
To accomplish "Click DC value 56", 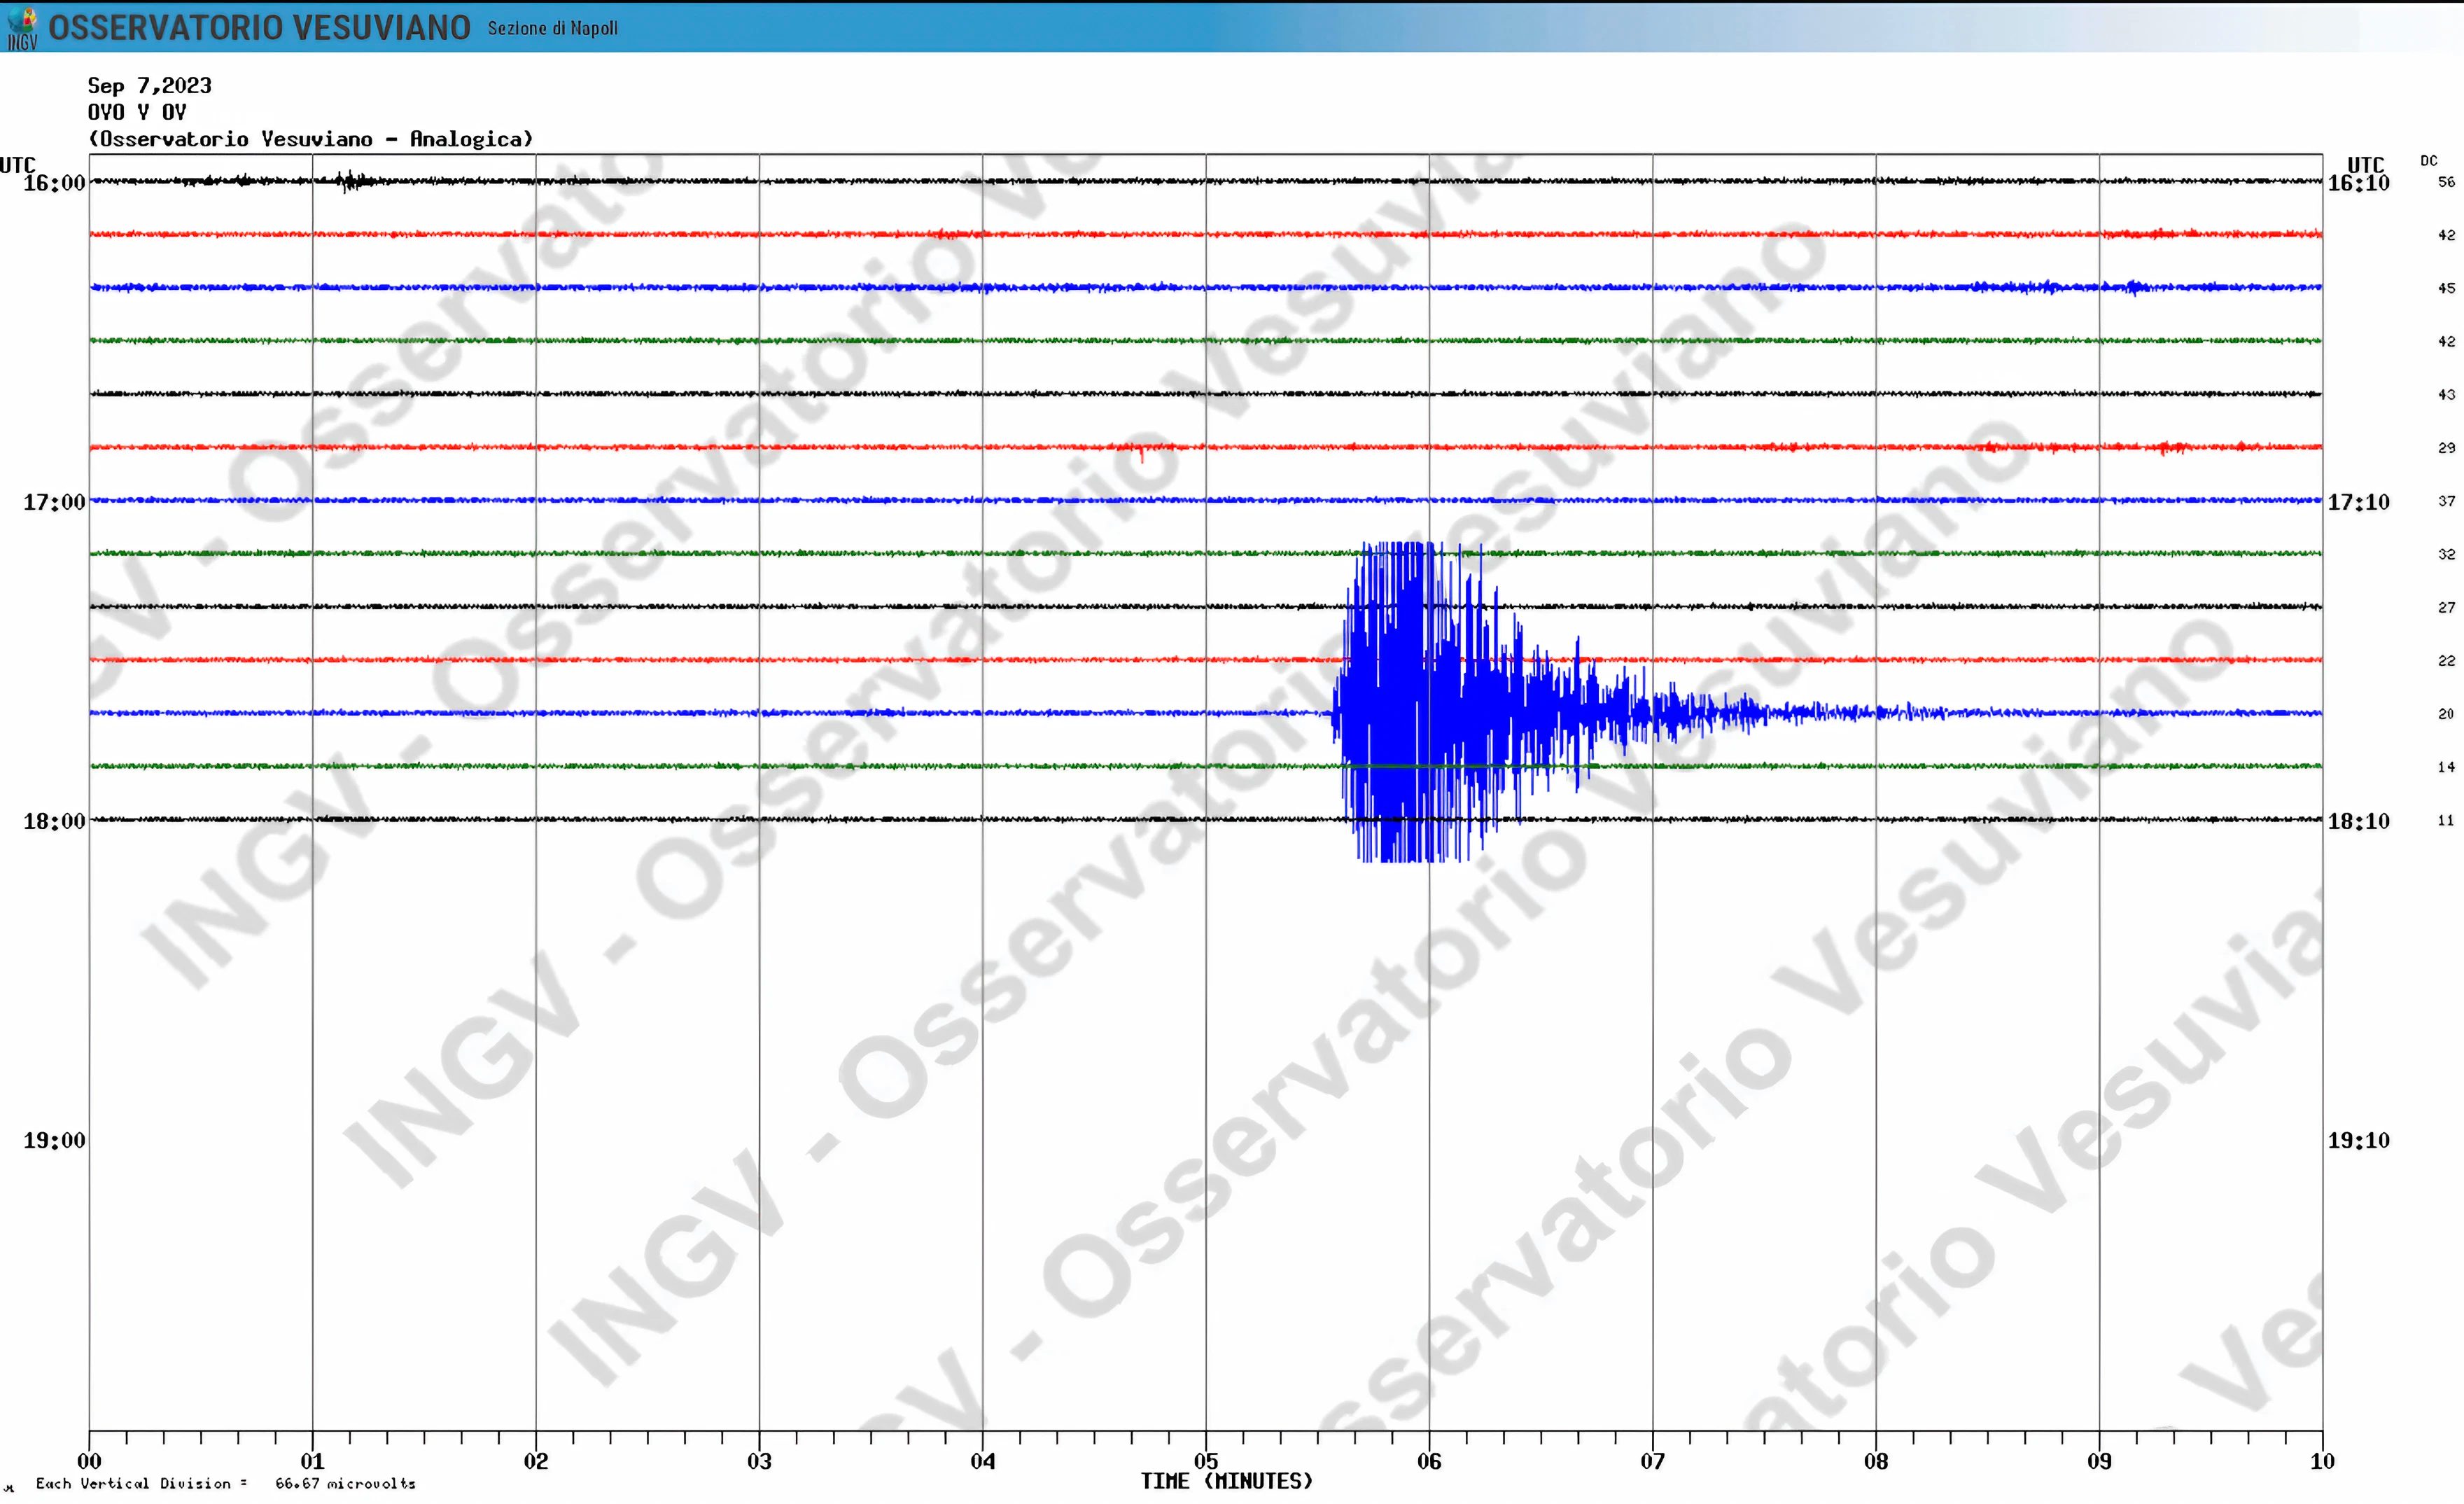I will tap(2446, 182).
